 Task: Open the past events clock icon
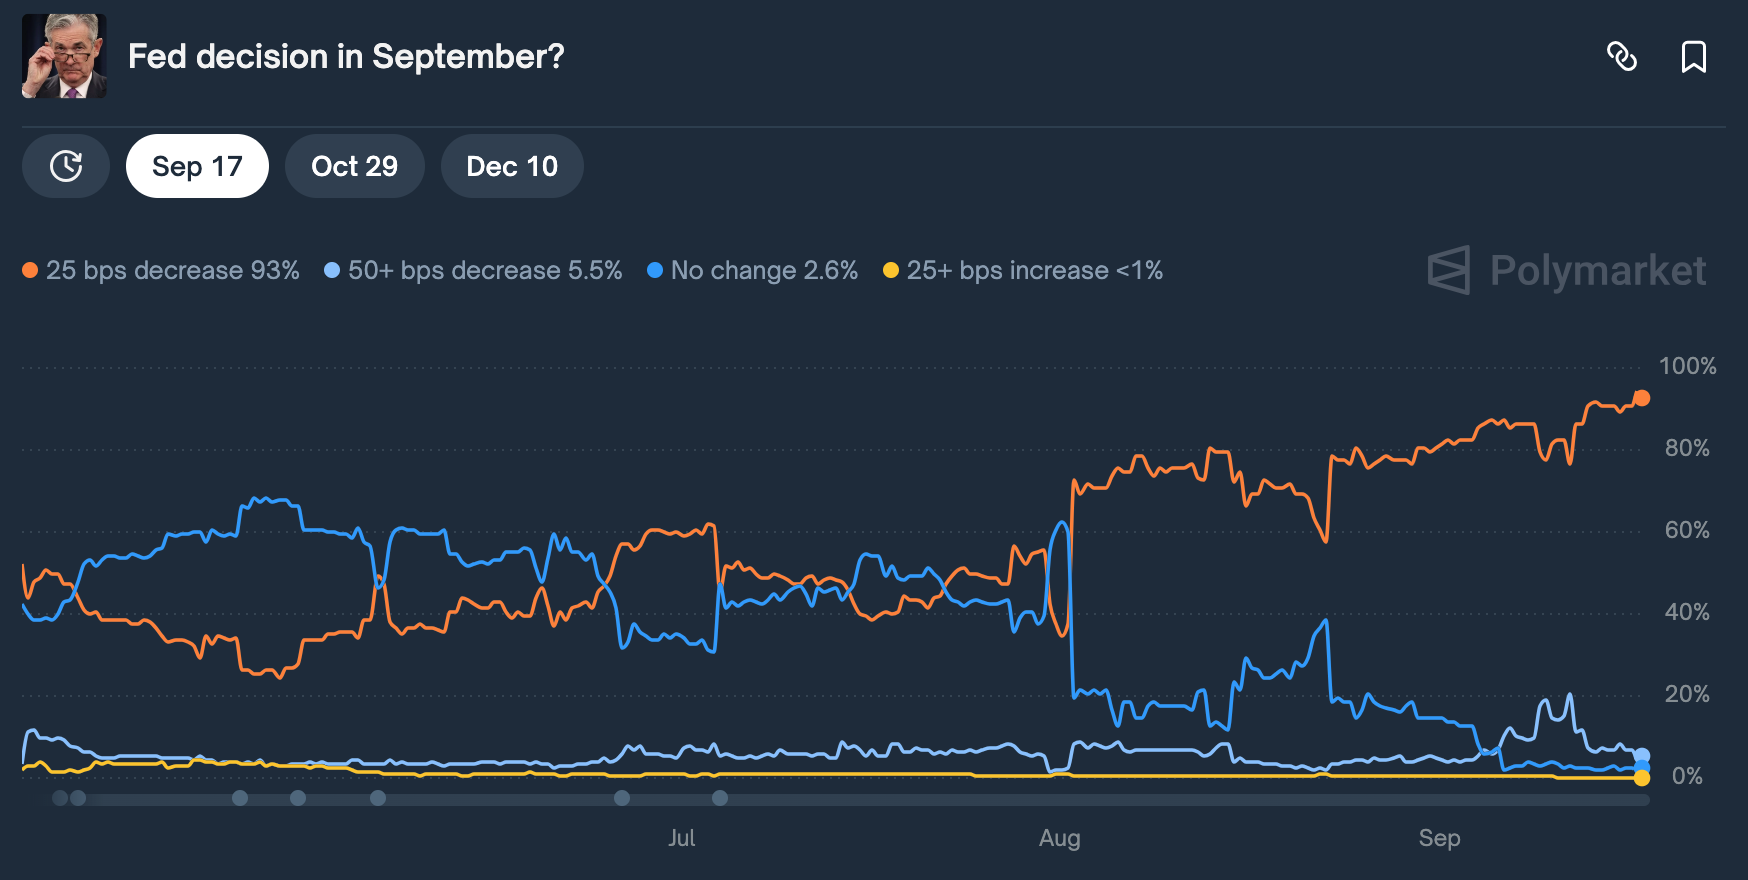pyautogui.click(x=66, y=166)
